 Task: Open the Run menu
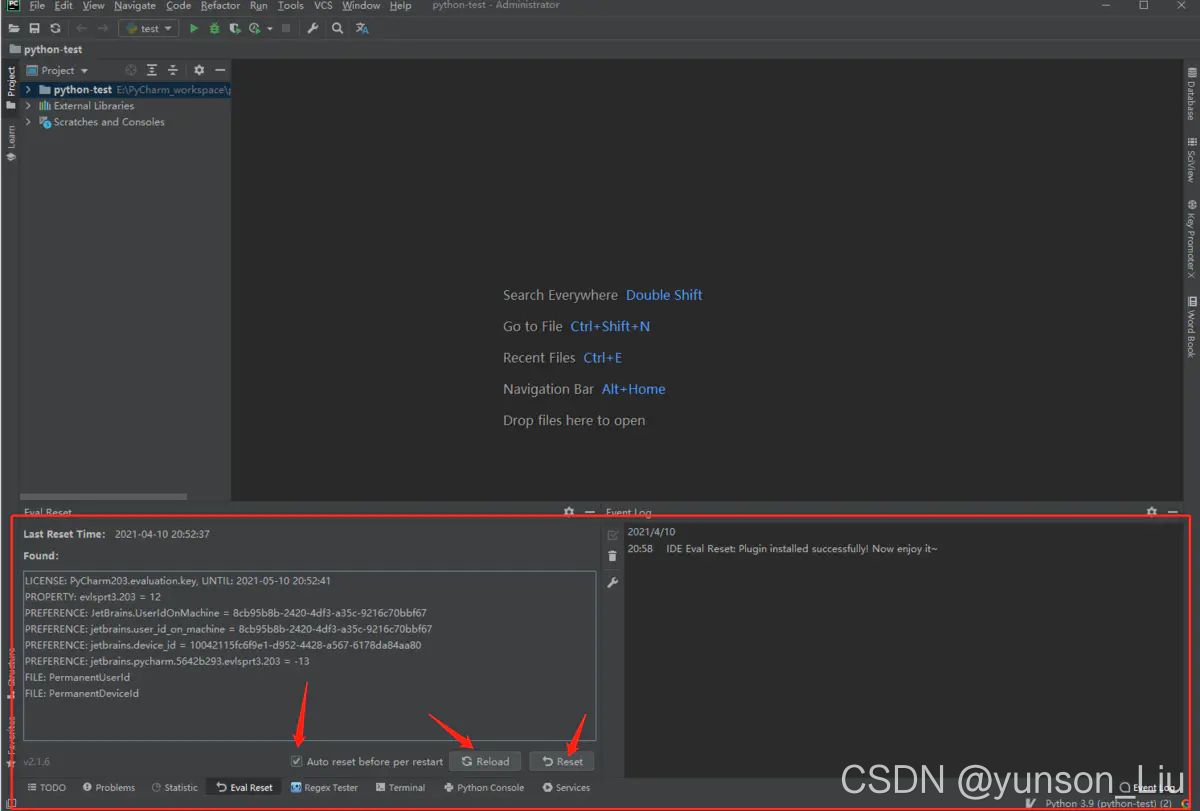click(x=259, y=6)
